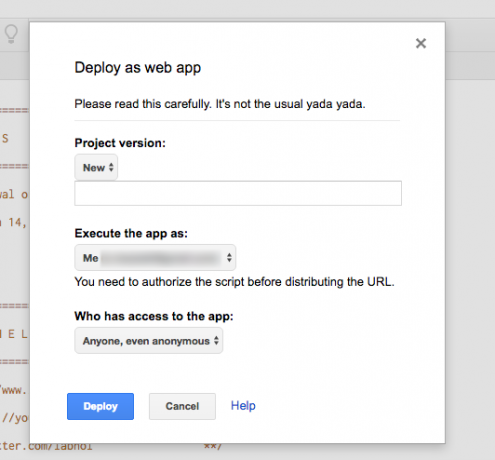This screenshot has width=495, height=460.
Task: Click the Project version label
Action: click(120, 143)
